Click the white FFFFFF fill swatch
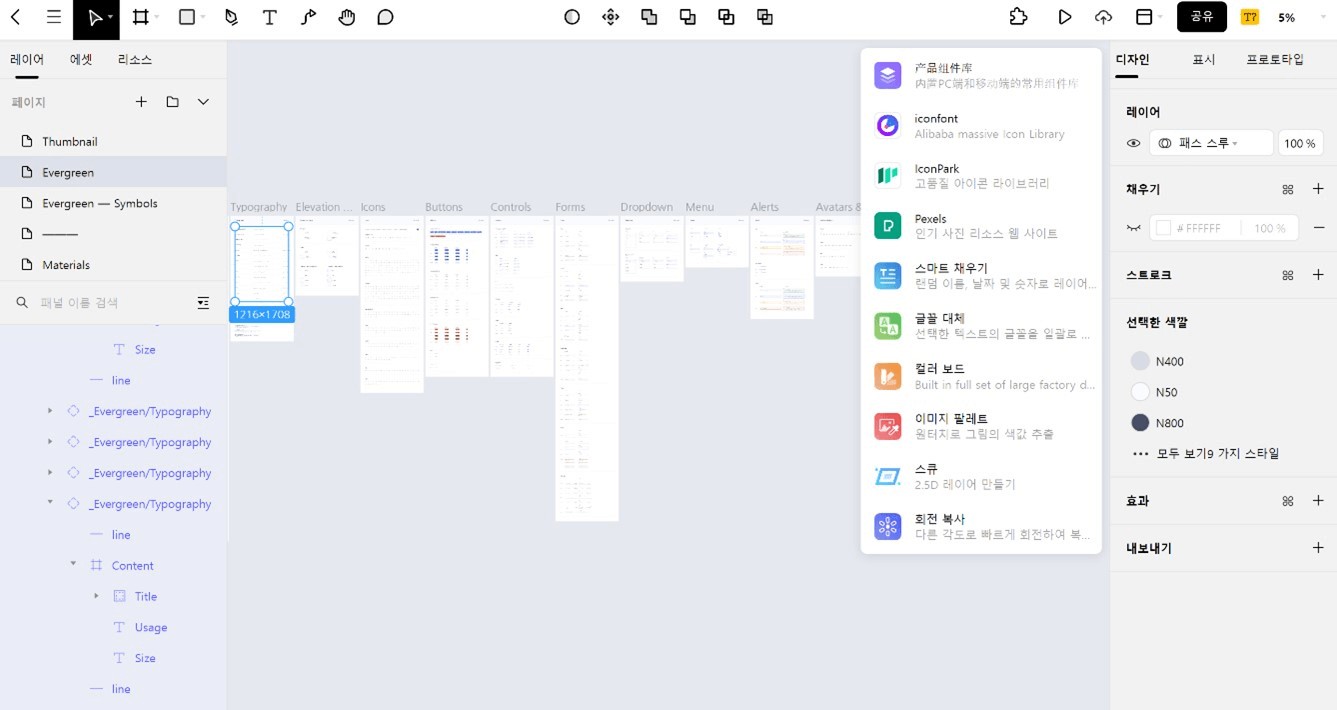Screen dimensions: 1337x710 point(1163,228)
